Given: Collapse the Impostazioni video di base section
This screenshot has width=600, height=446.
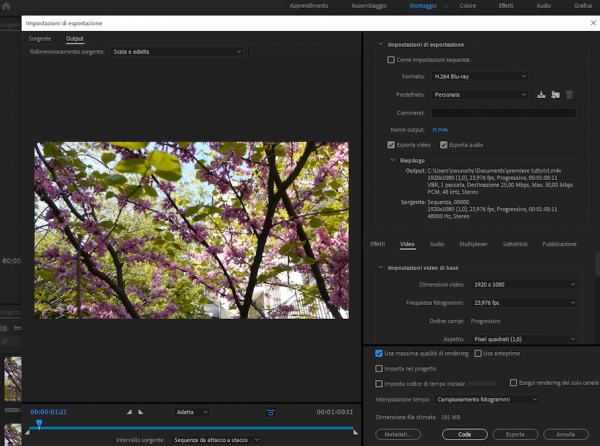Looking at the screenshot, I should click(x=381, y=267).
